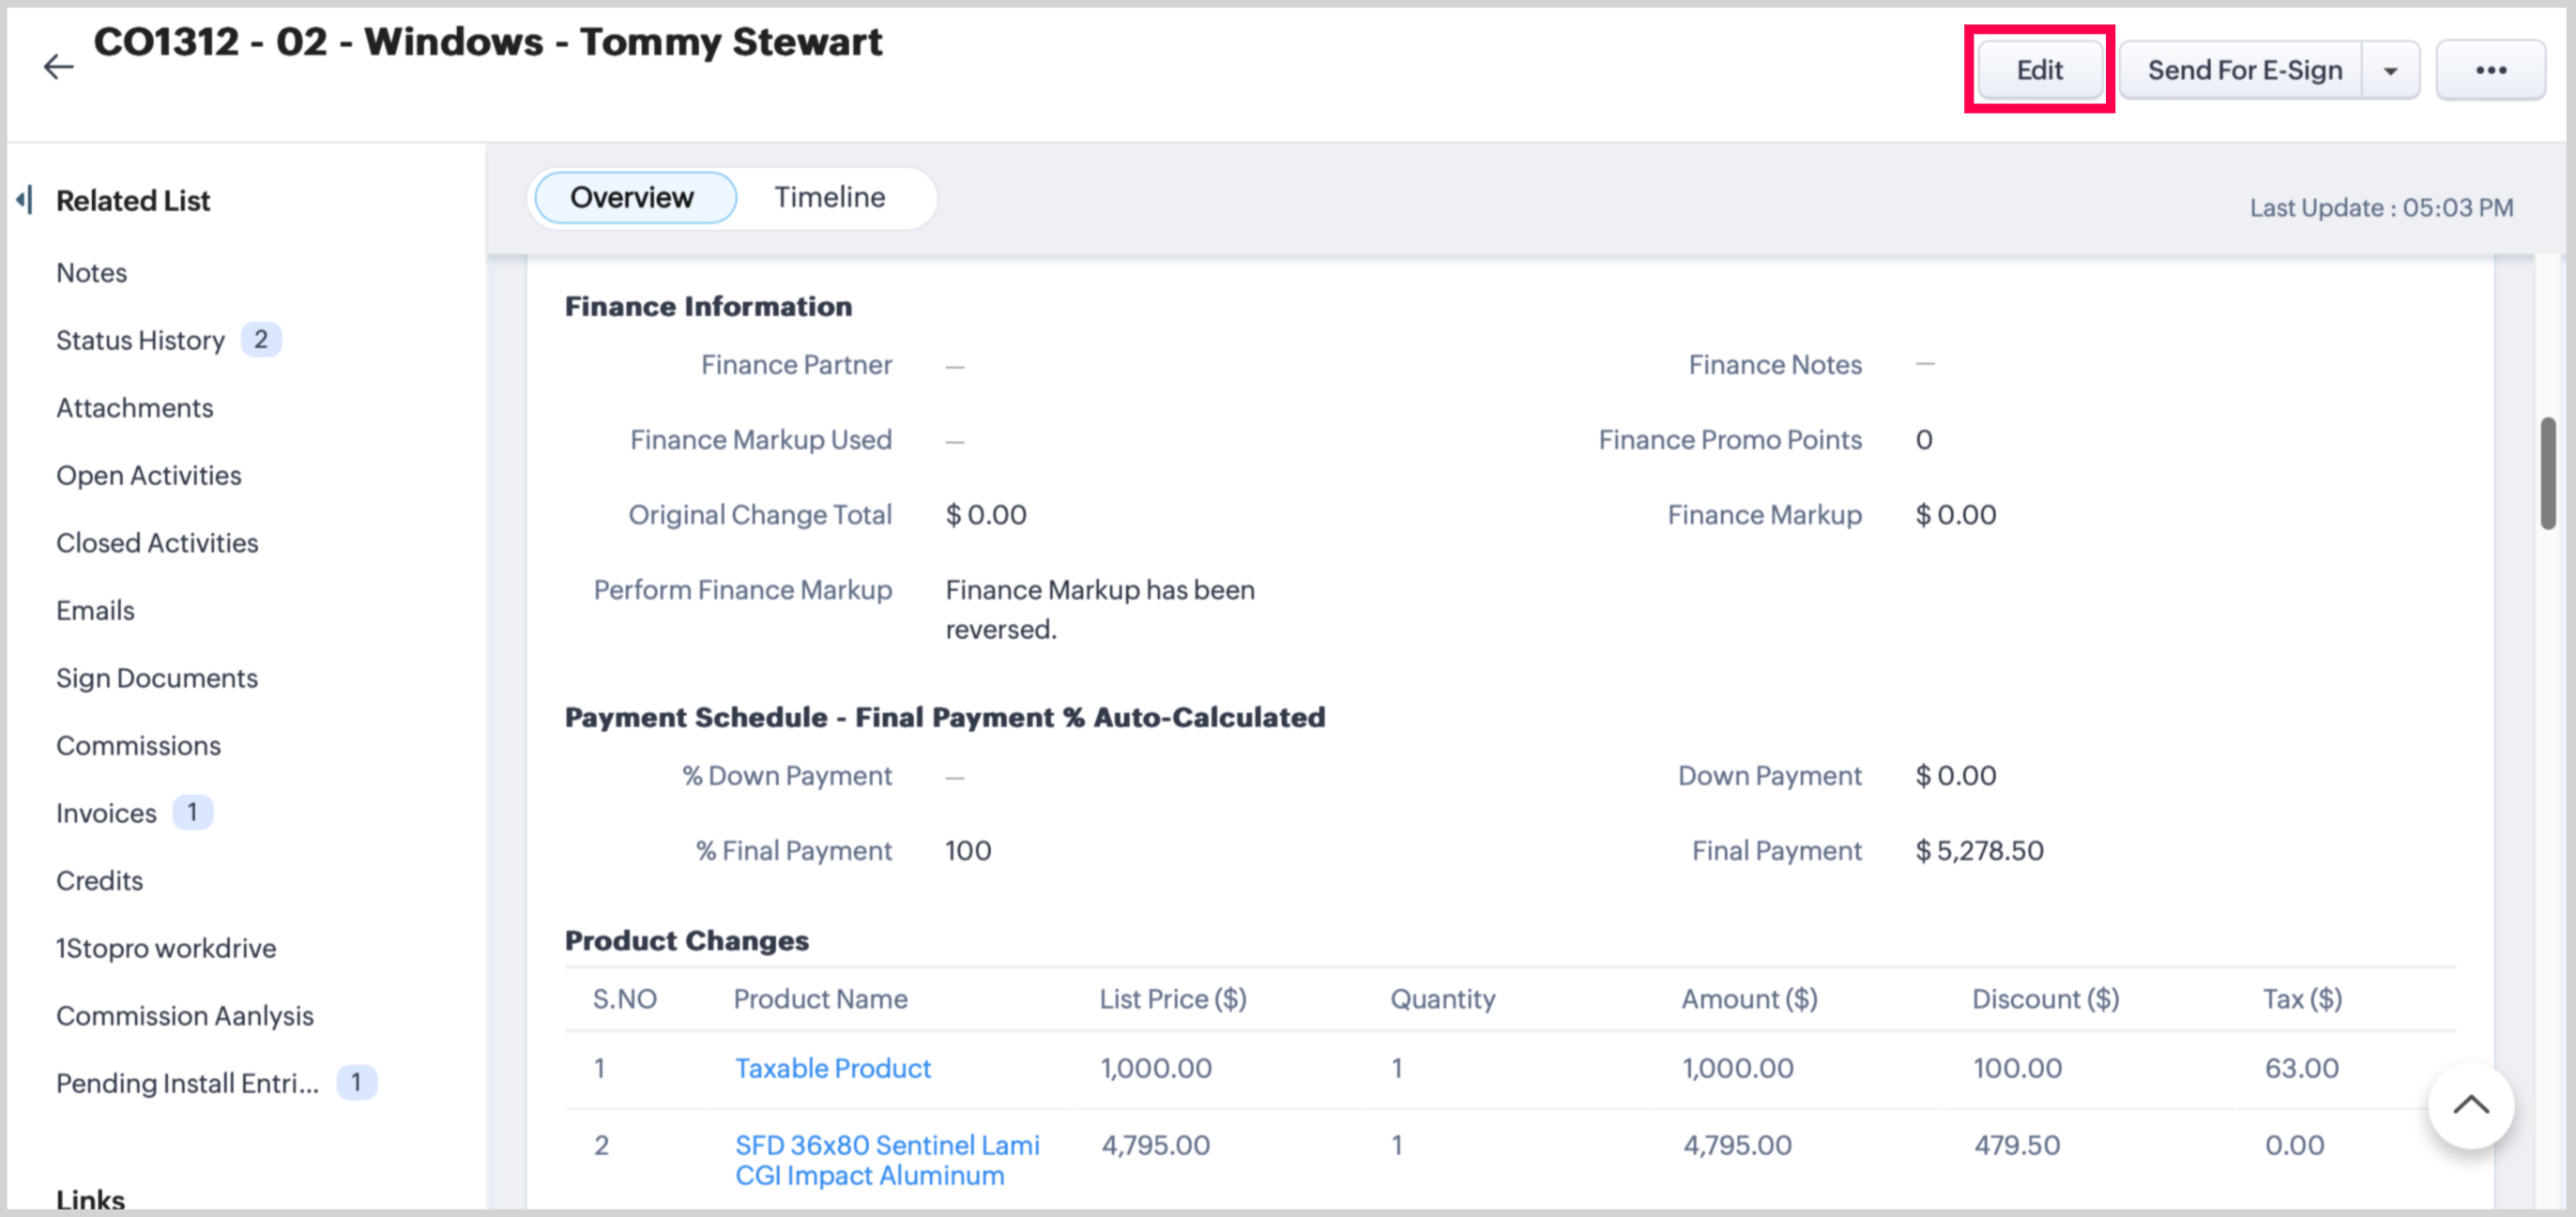The image size is (2576, 1217).
Task: Open the Taxable Product link
Action: coord(832,1068)
